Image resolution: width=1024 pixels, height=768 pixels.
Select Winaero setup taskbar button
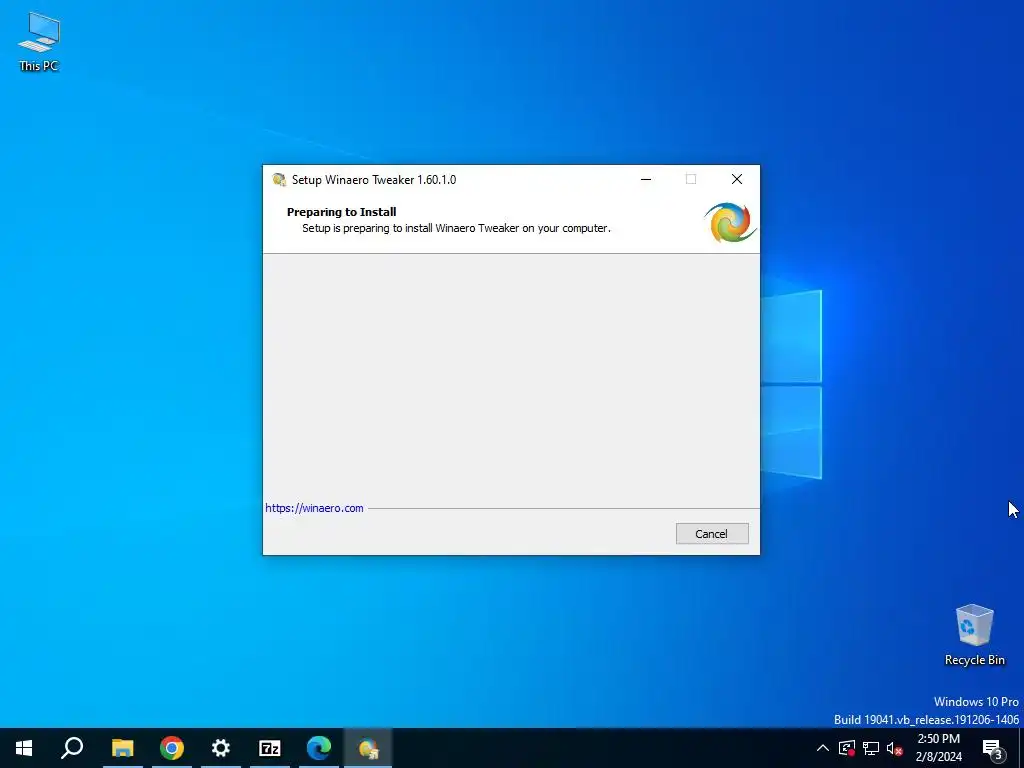click(368, 748)
